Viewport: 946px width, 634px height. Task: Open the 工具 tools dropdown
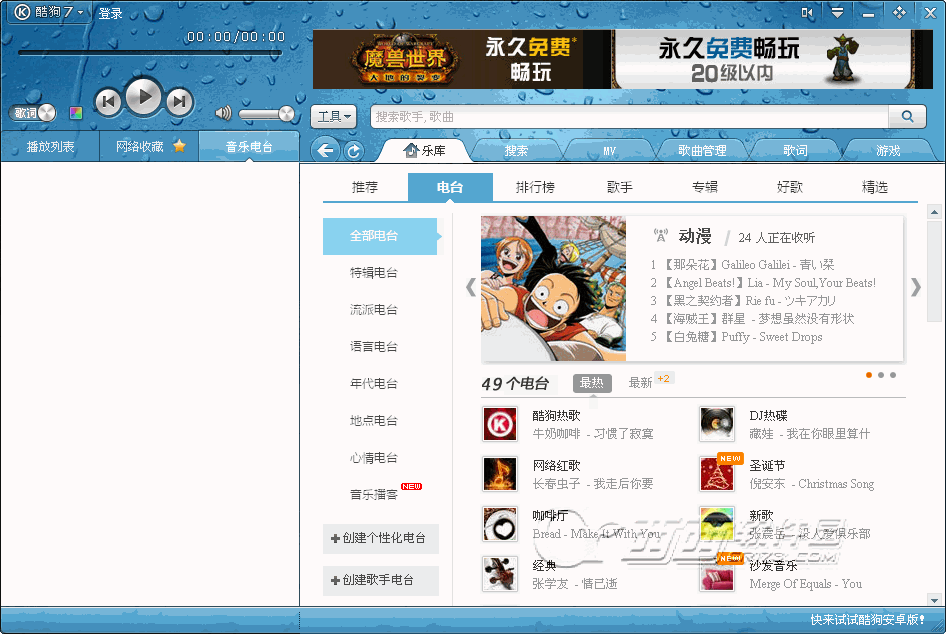click(334, 116)
